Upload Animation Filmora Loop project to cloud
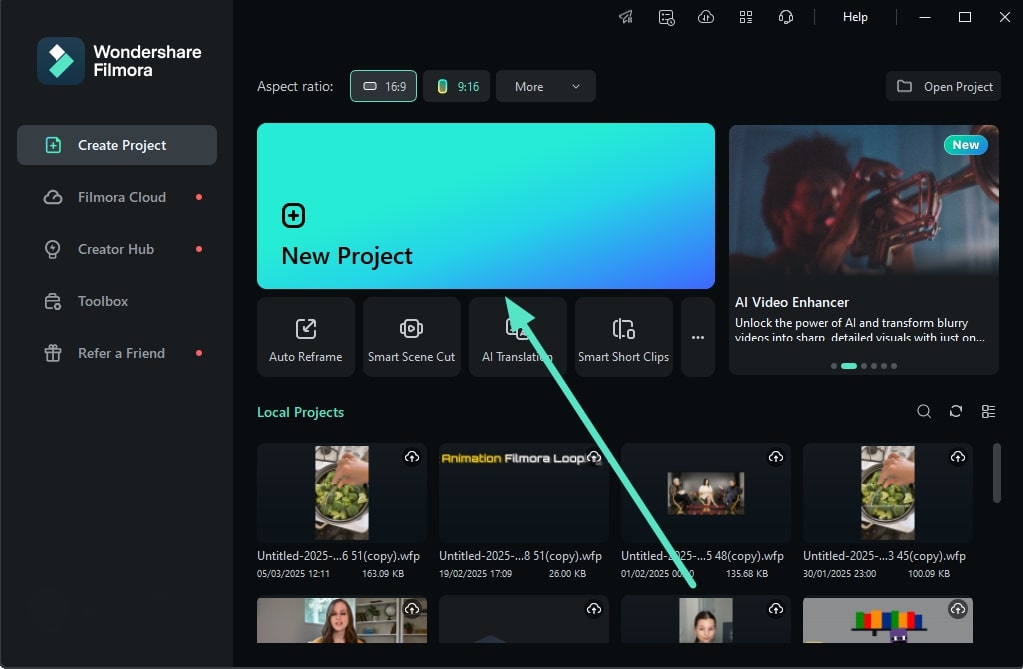 (x=594, y=457)
